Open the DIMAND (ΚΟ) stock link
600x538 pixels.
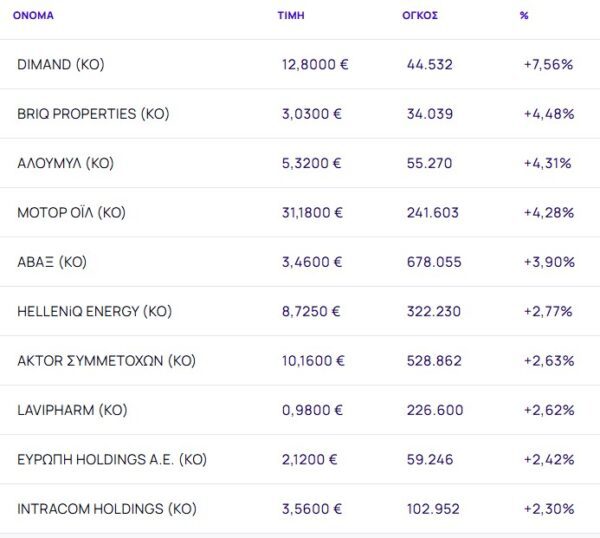pyautogui.click(x=61, y=64)
